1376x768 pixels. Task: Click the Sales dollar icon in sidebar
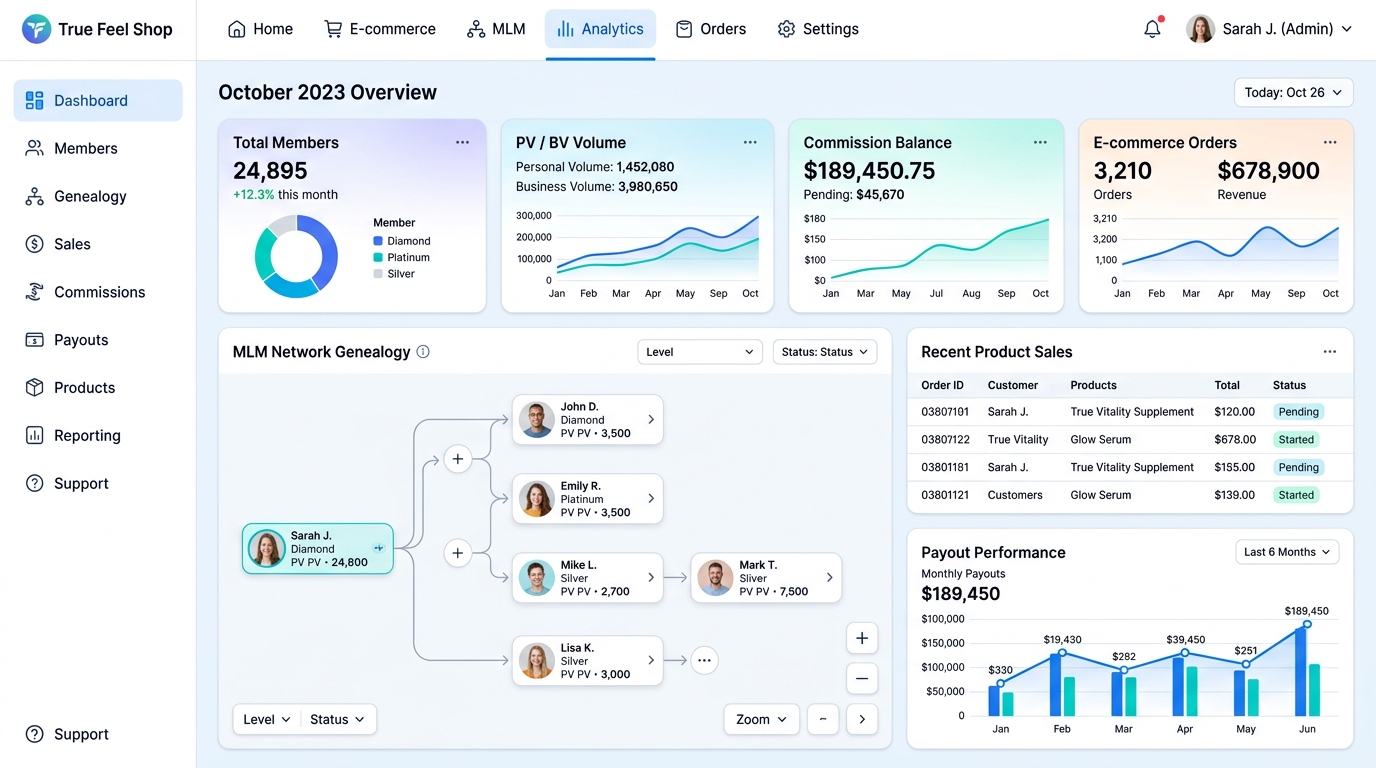(35, 244)
